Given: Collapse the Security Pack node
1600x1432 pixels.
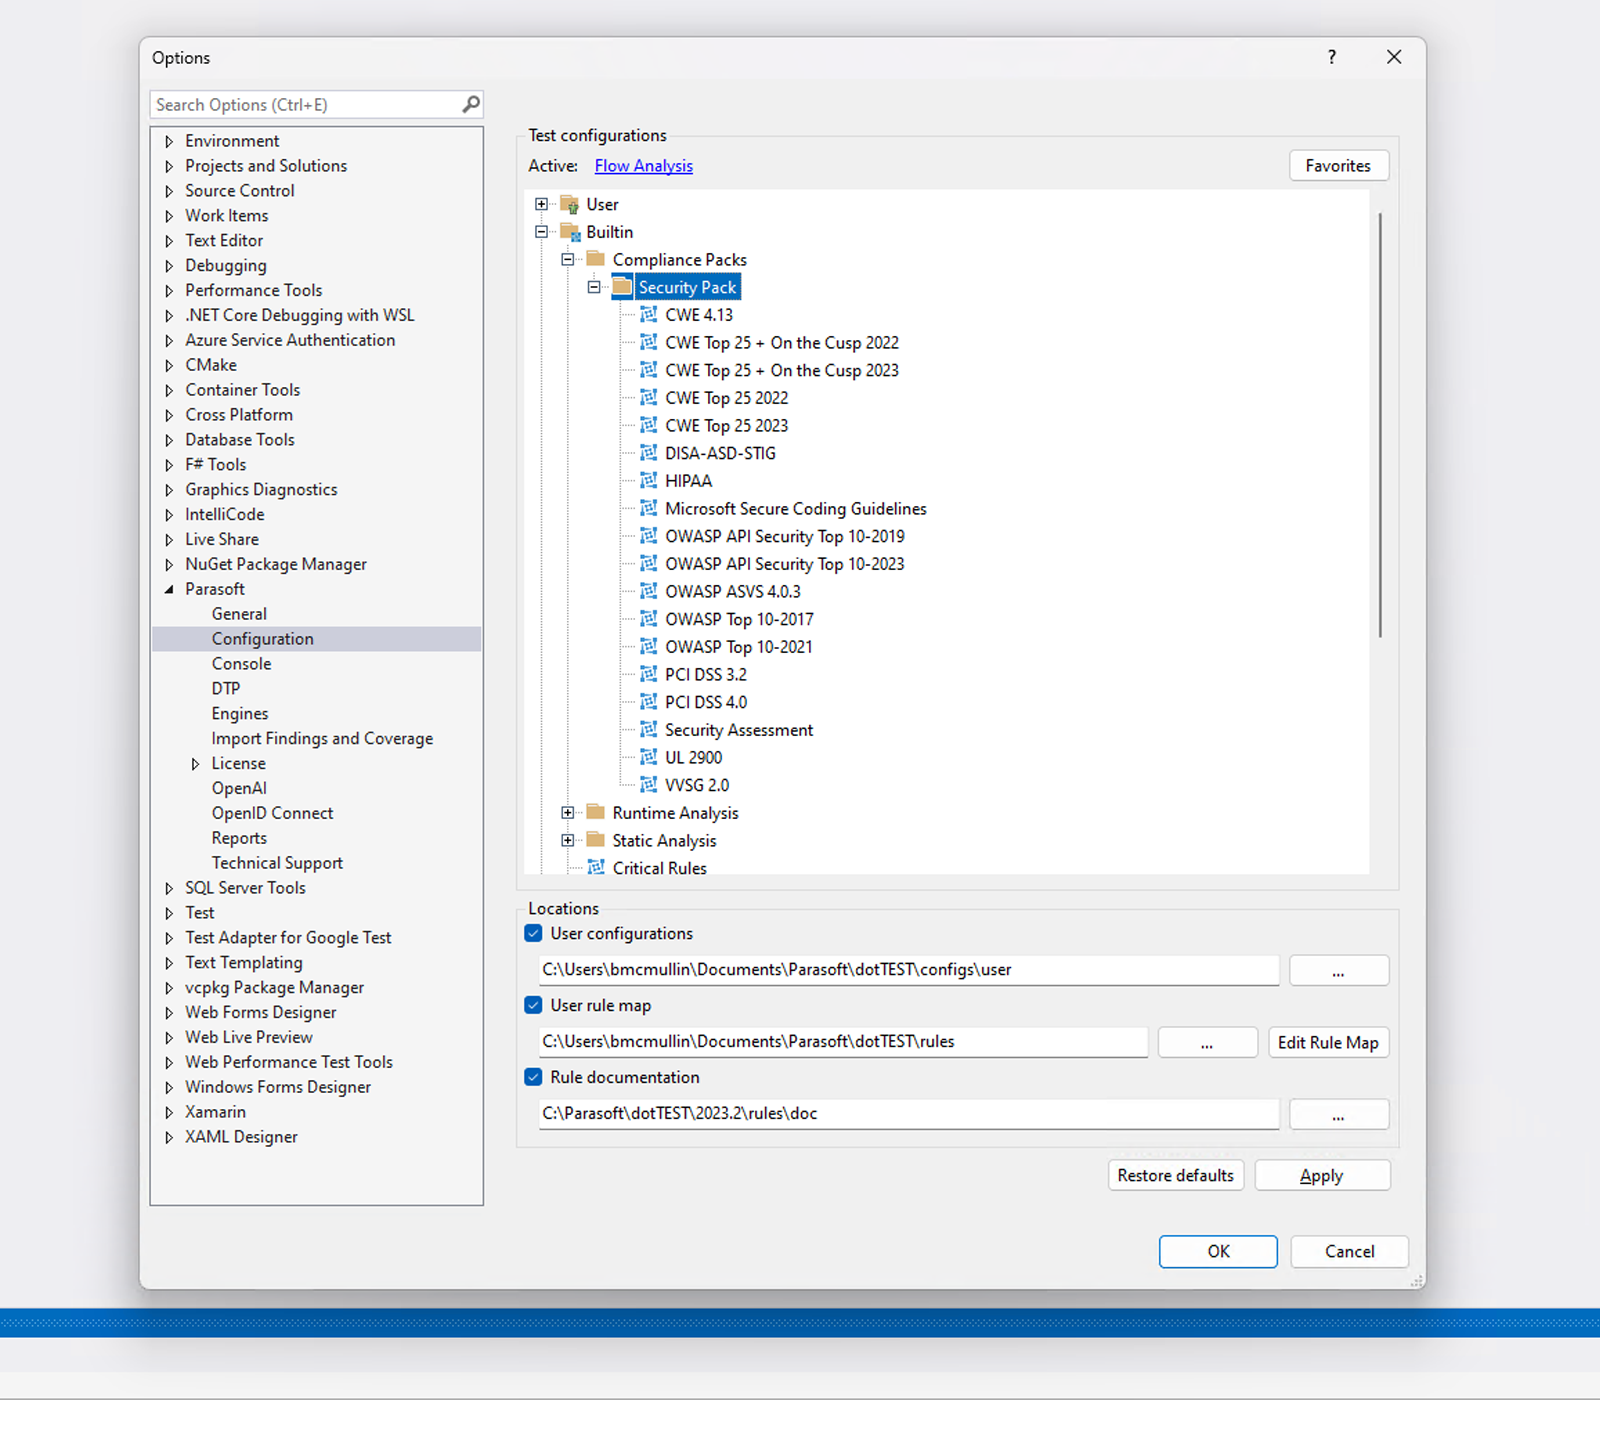Looking at the screenshot, I should point(594,287).
